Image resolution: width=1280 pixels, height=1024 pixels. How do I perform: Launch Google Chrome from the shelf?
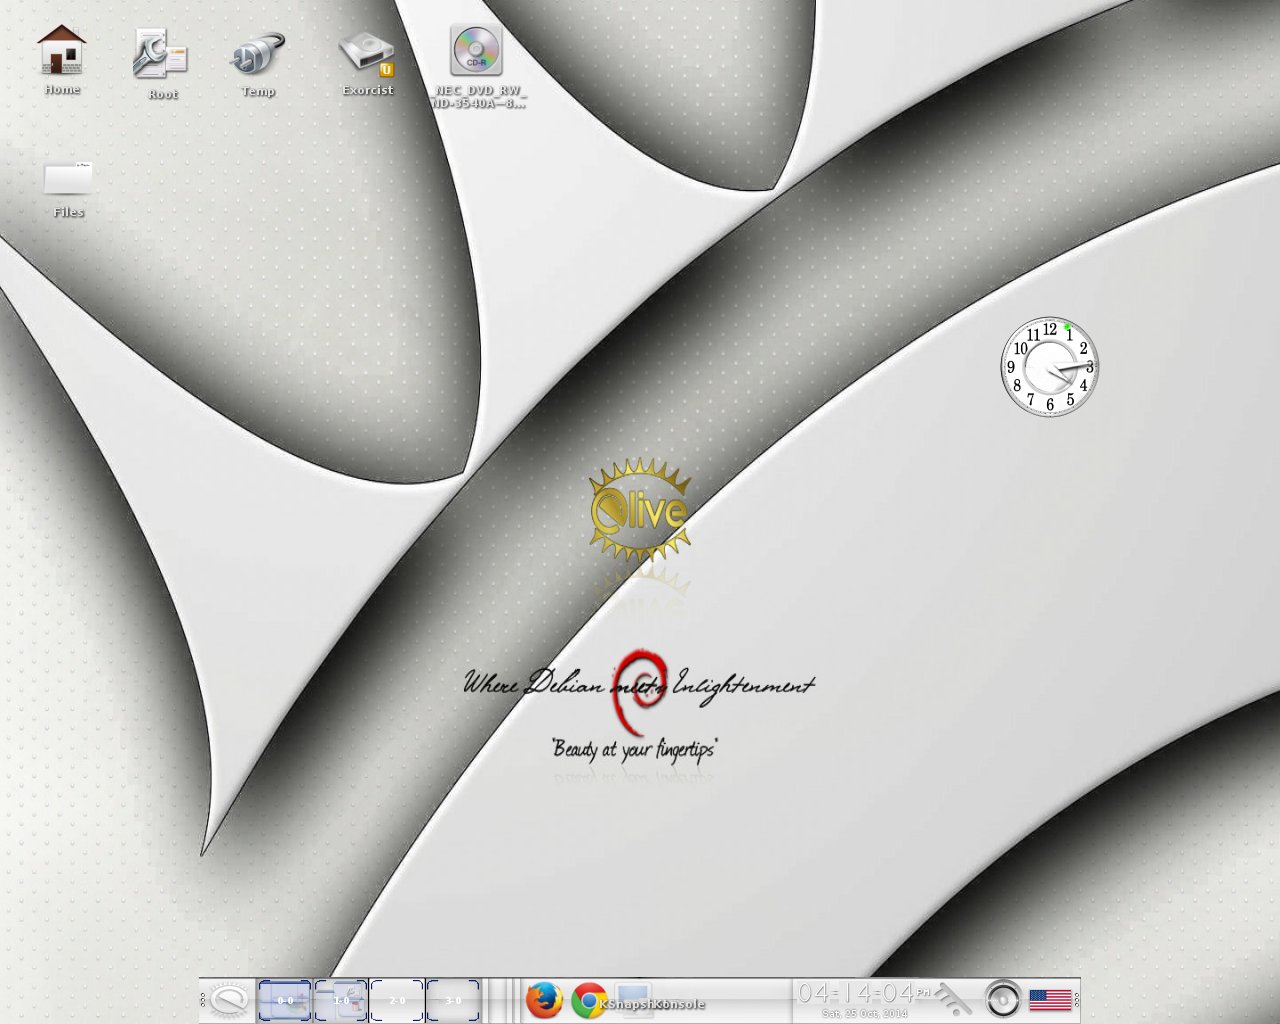[x=589, y=1001]
